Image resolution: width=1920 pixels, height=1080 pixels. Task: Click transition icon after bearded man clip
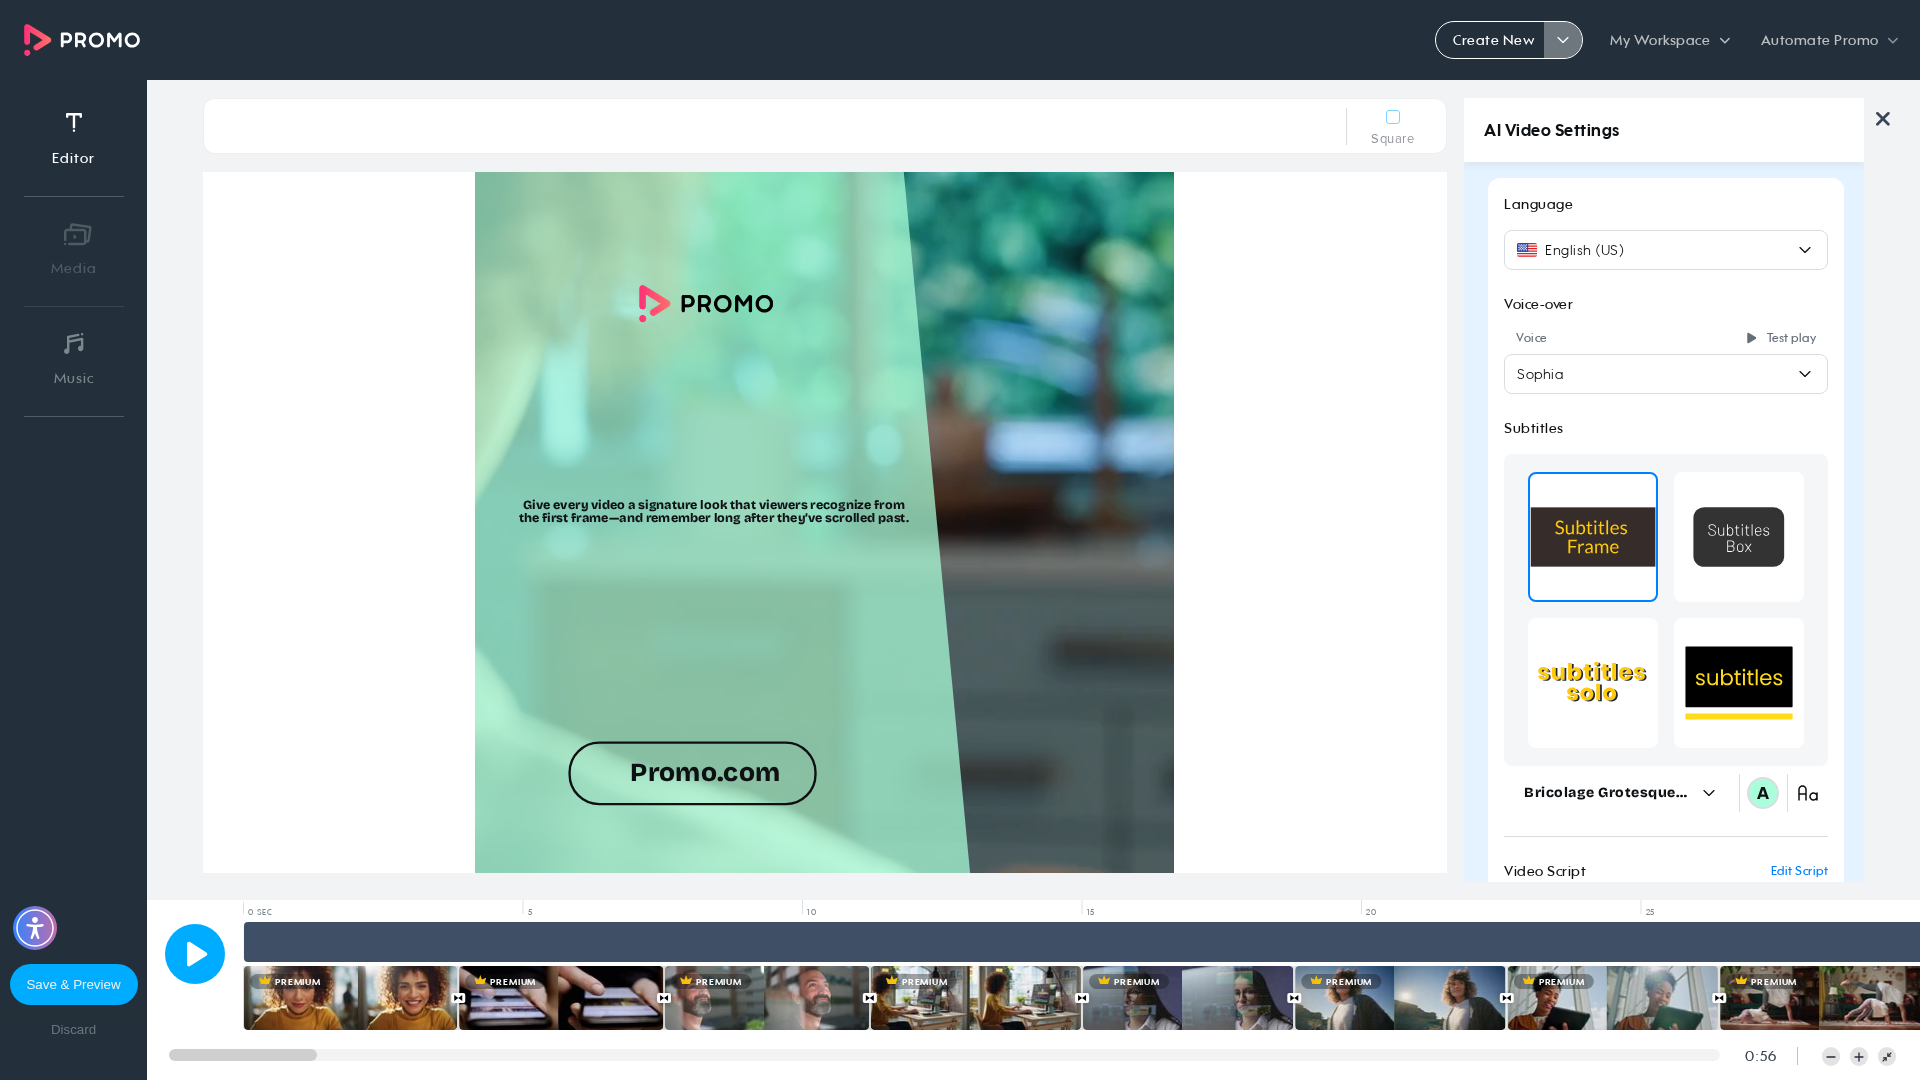[x=870, y=998]
